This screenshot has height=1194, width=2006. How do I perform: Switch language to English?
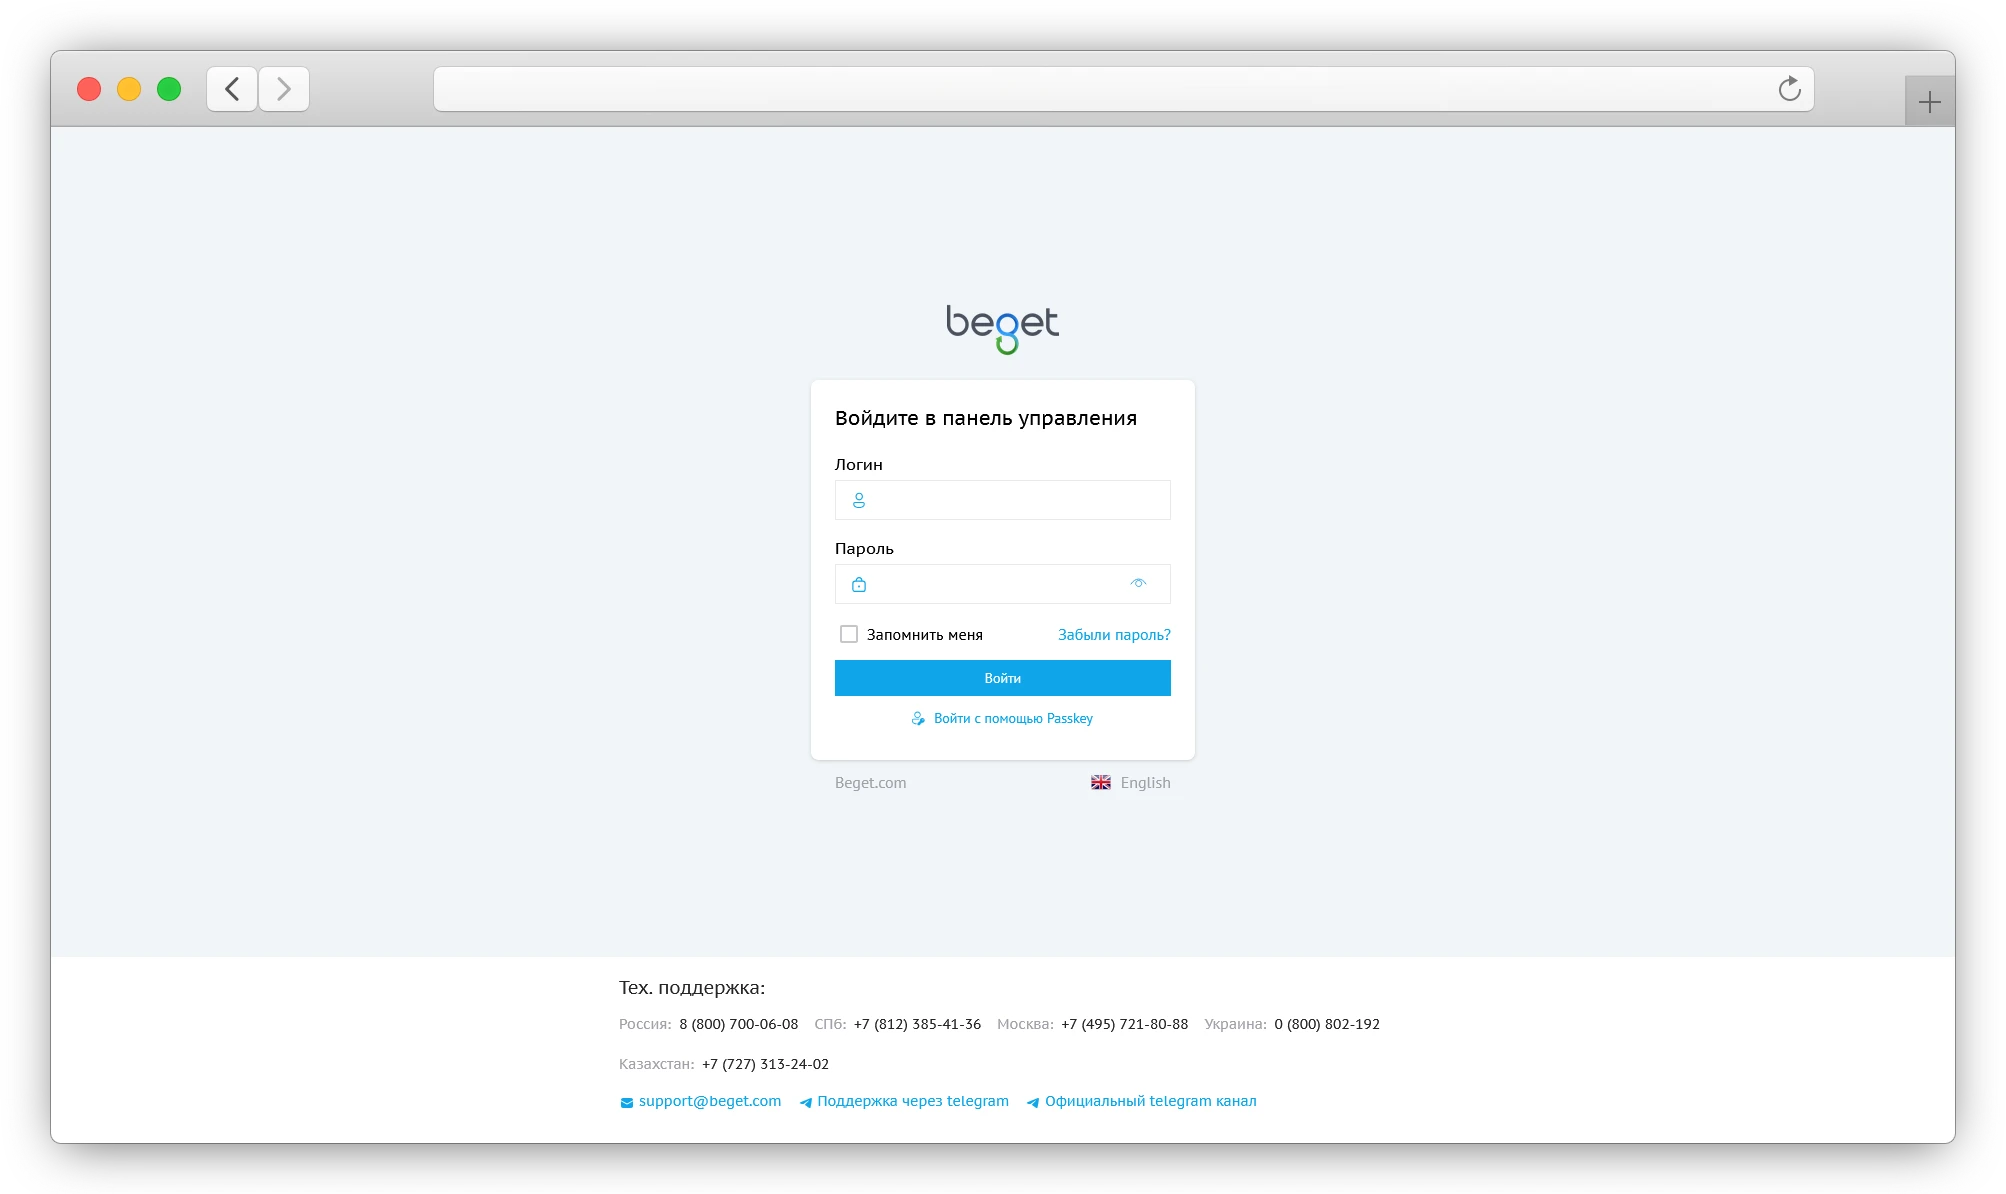(x=1145, y=783)
